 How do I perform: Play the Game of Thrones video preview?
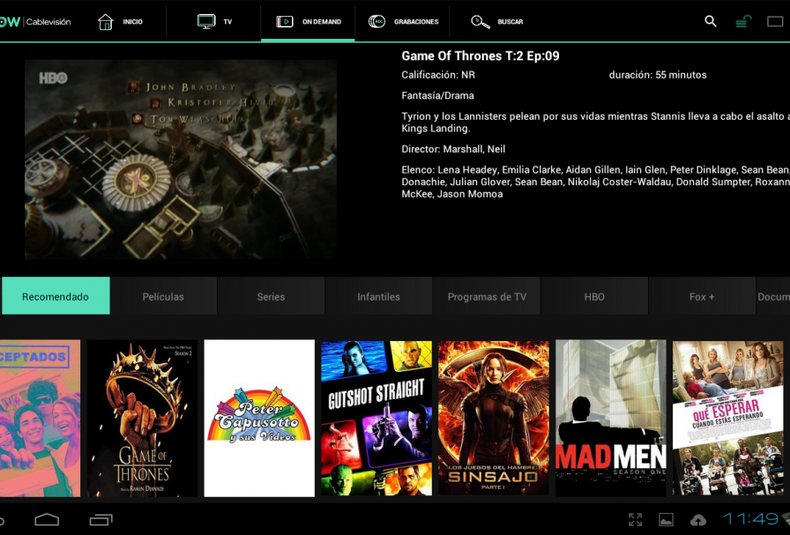[181, 159]
